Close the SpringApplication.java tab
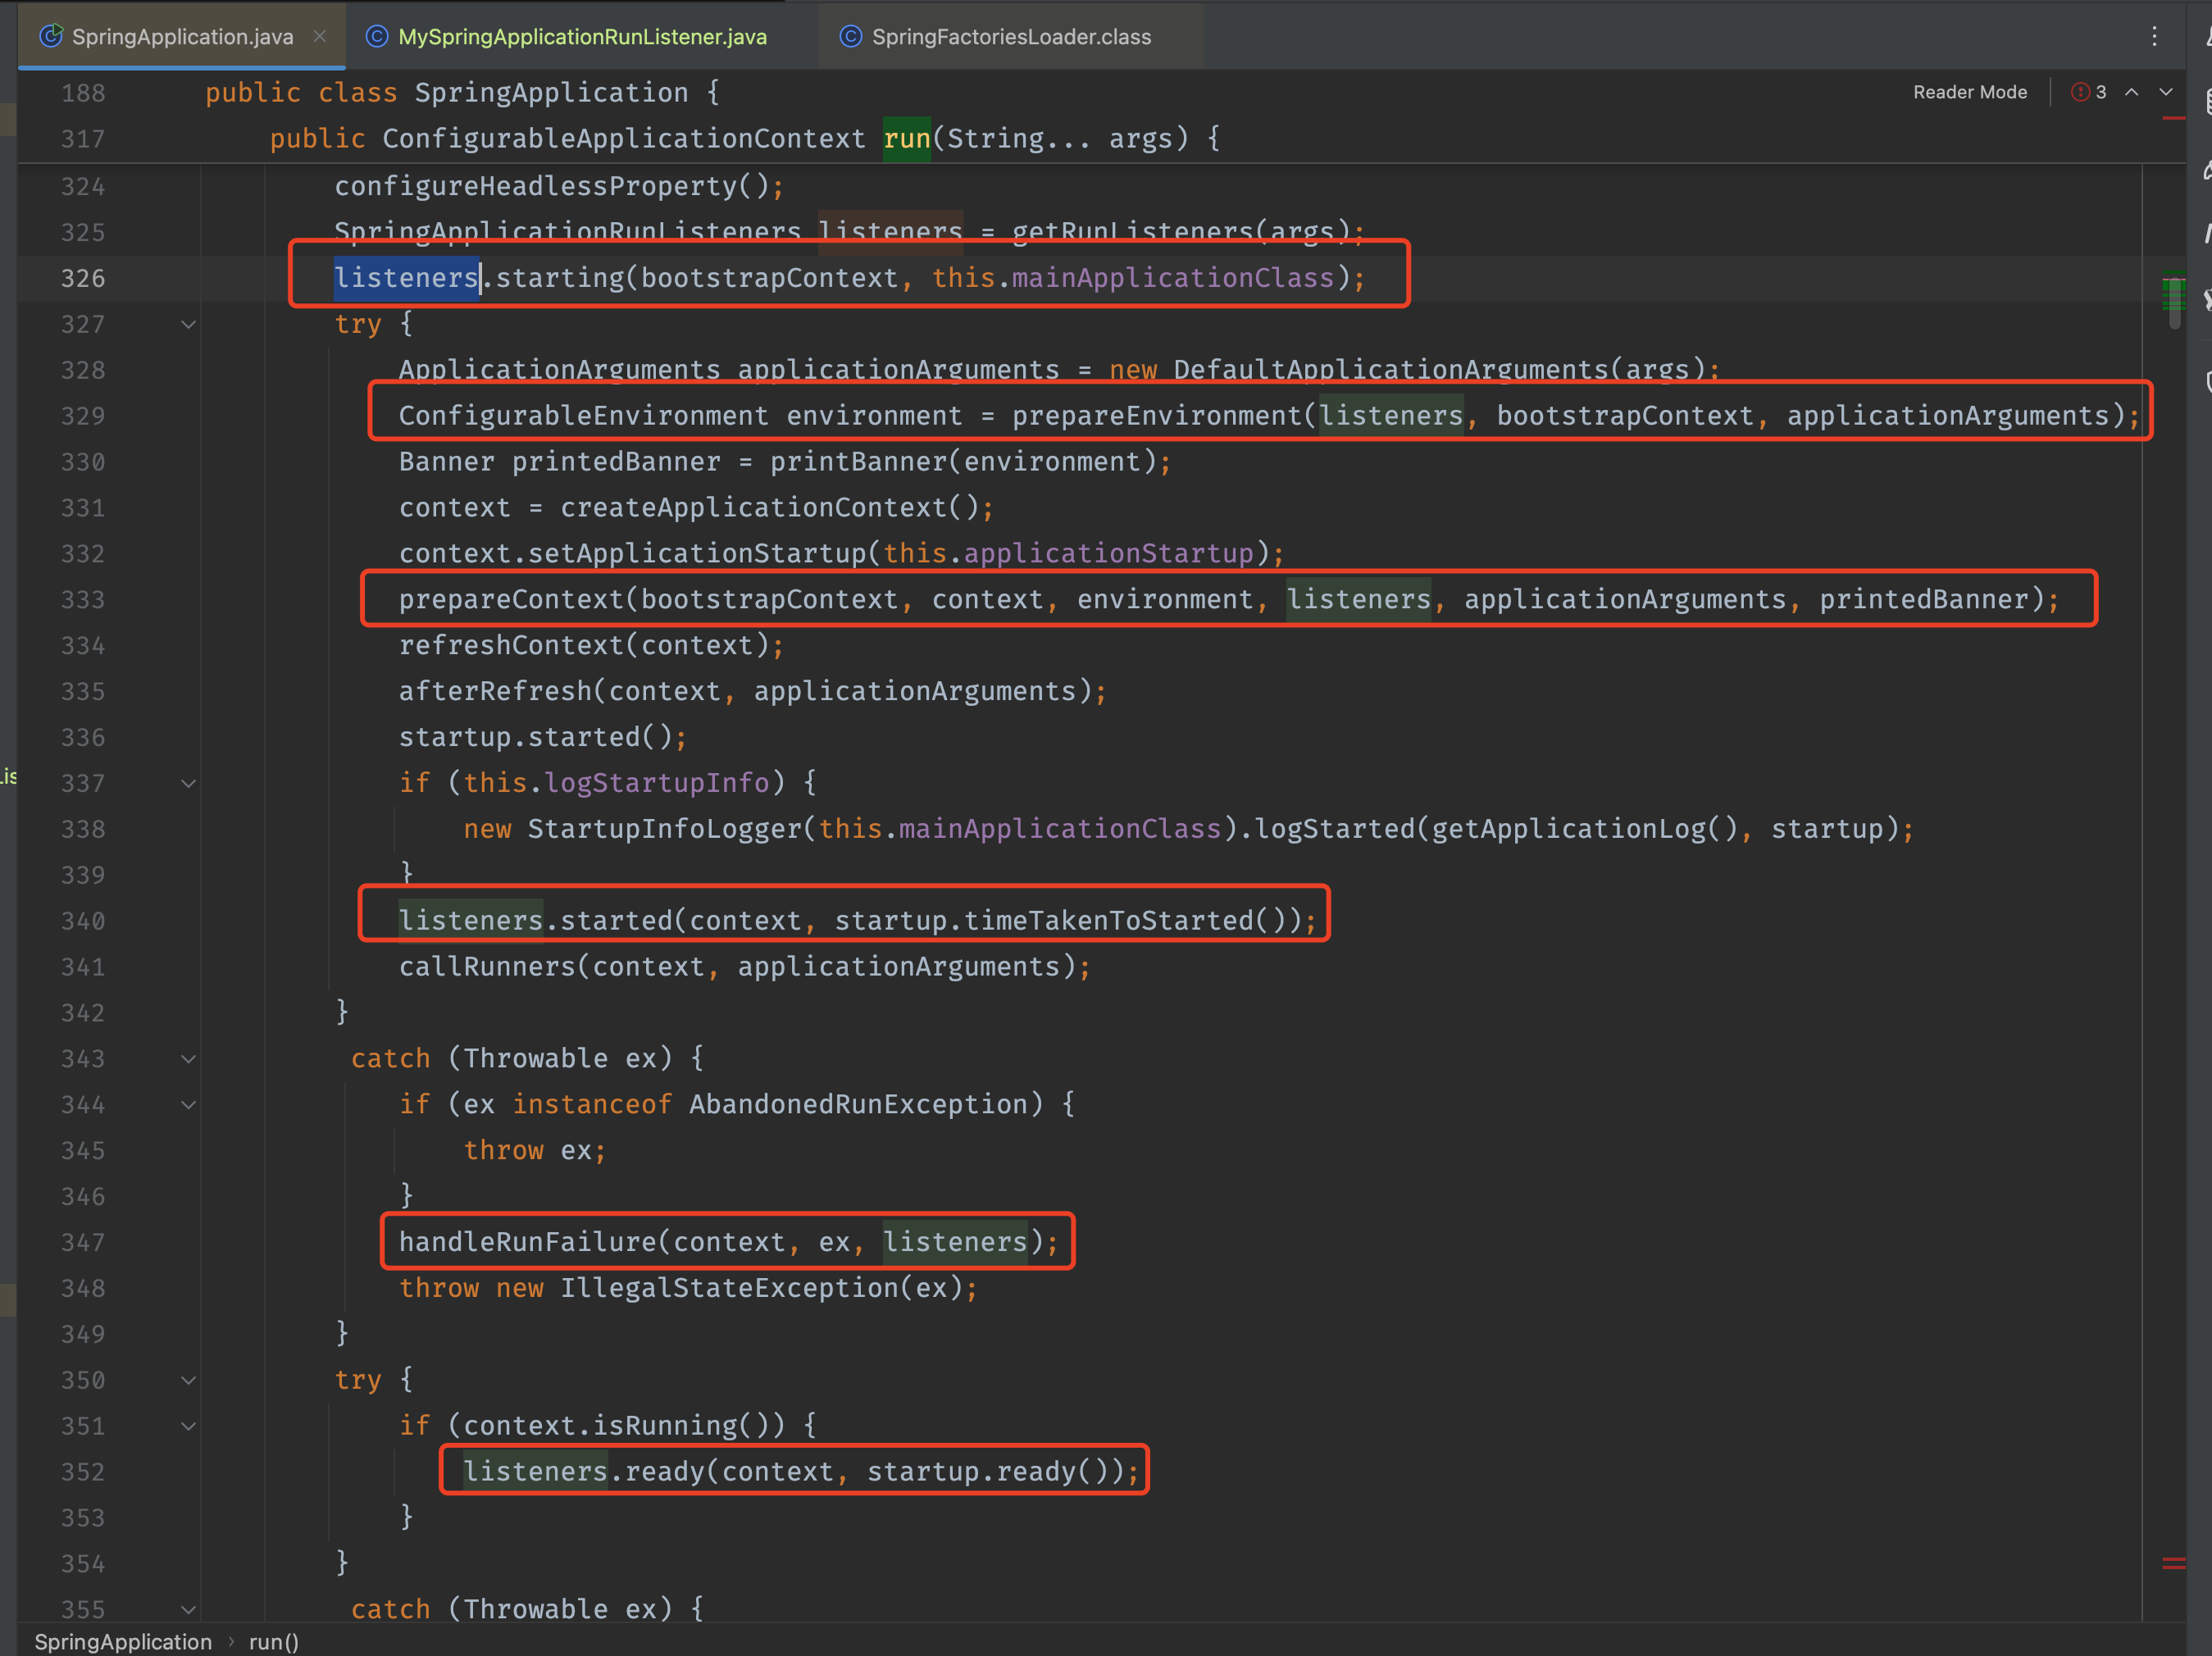 (320, 36)
